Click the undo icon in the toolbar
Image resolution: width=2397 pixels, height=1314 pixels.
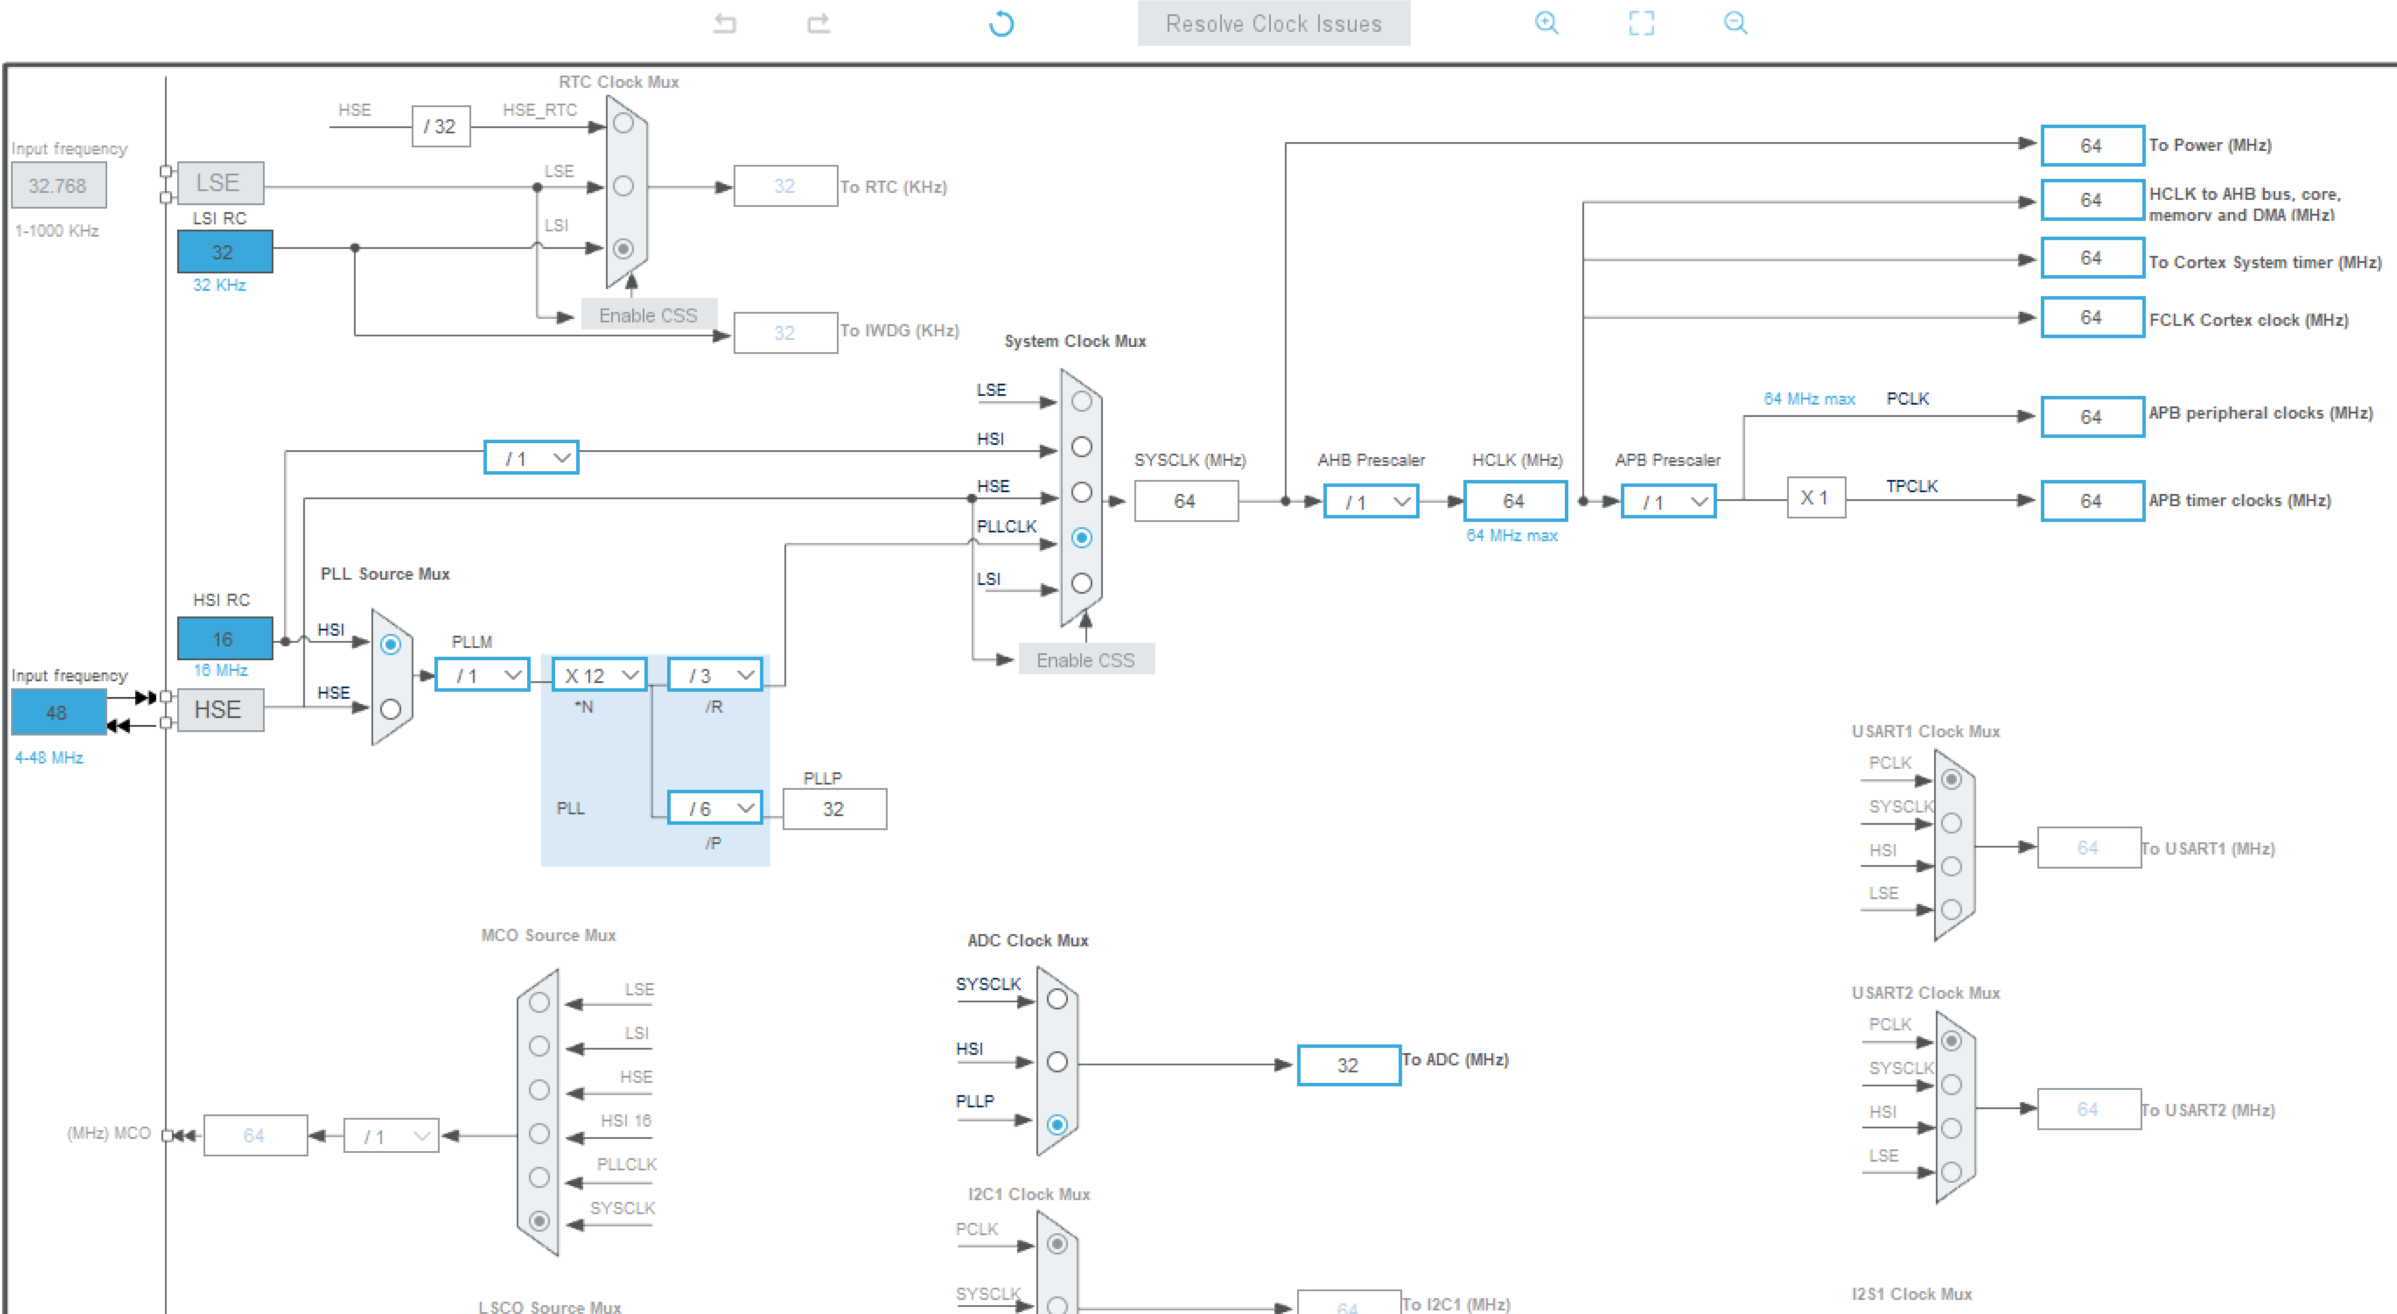[726, 23]
